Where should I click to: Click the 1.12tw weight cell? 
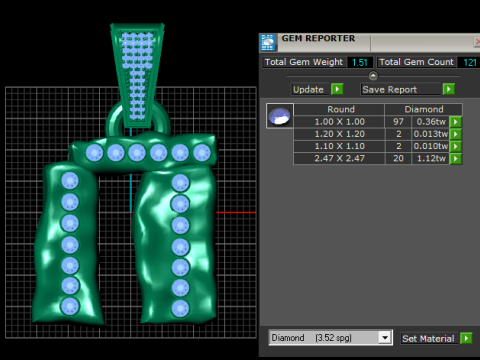431,159
